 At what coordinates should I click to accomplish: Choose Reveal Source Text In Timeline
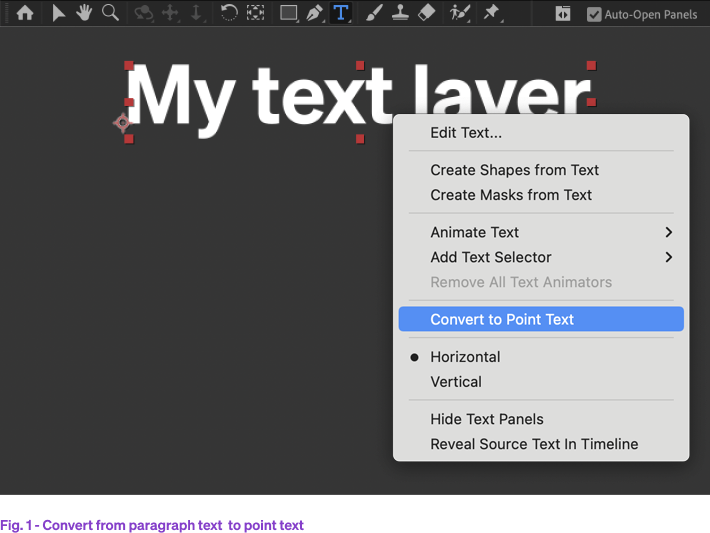[541, 444]
